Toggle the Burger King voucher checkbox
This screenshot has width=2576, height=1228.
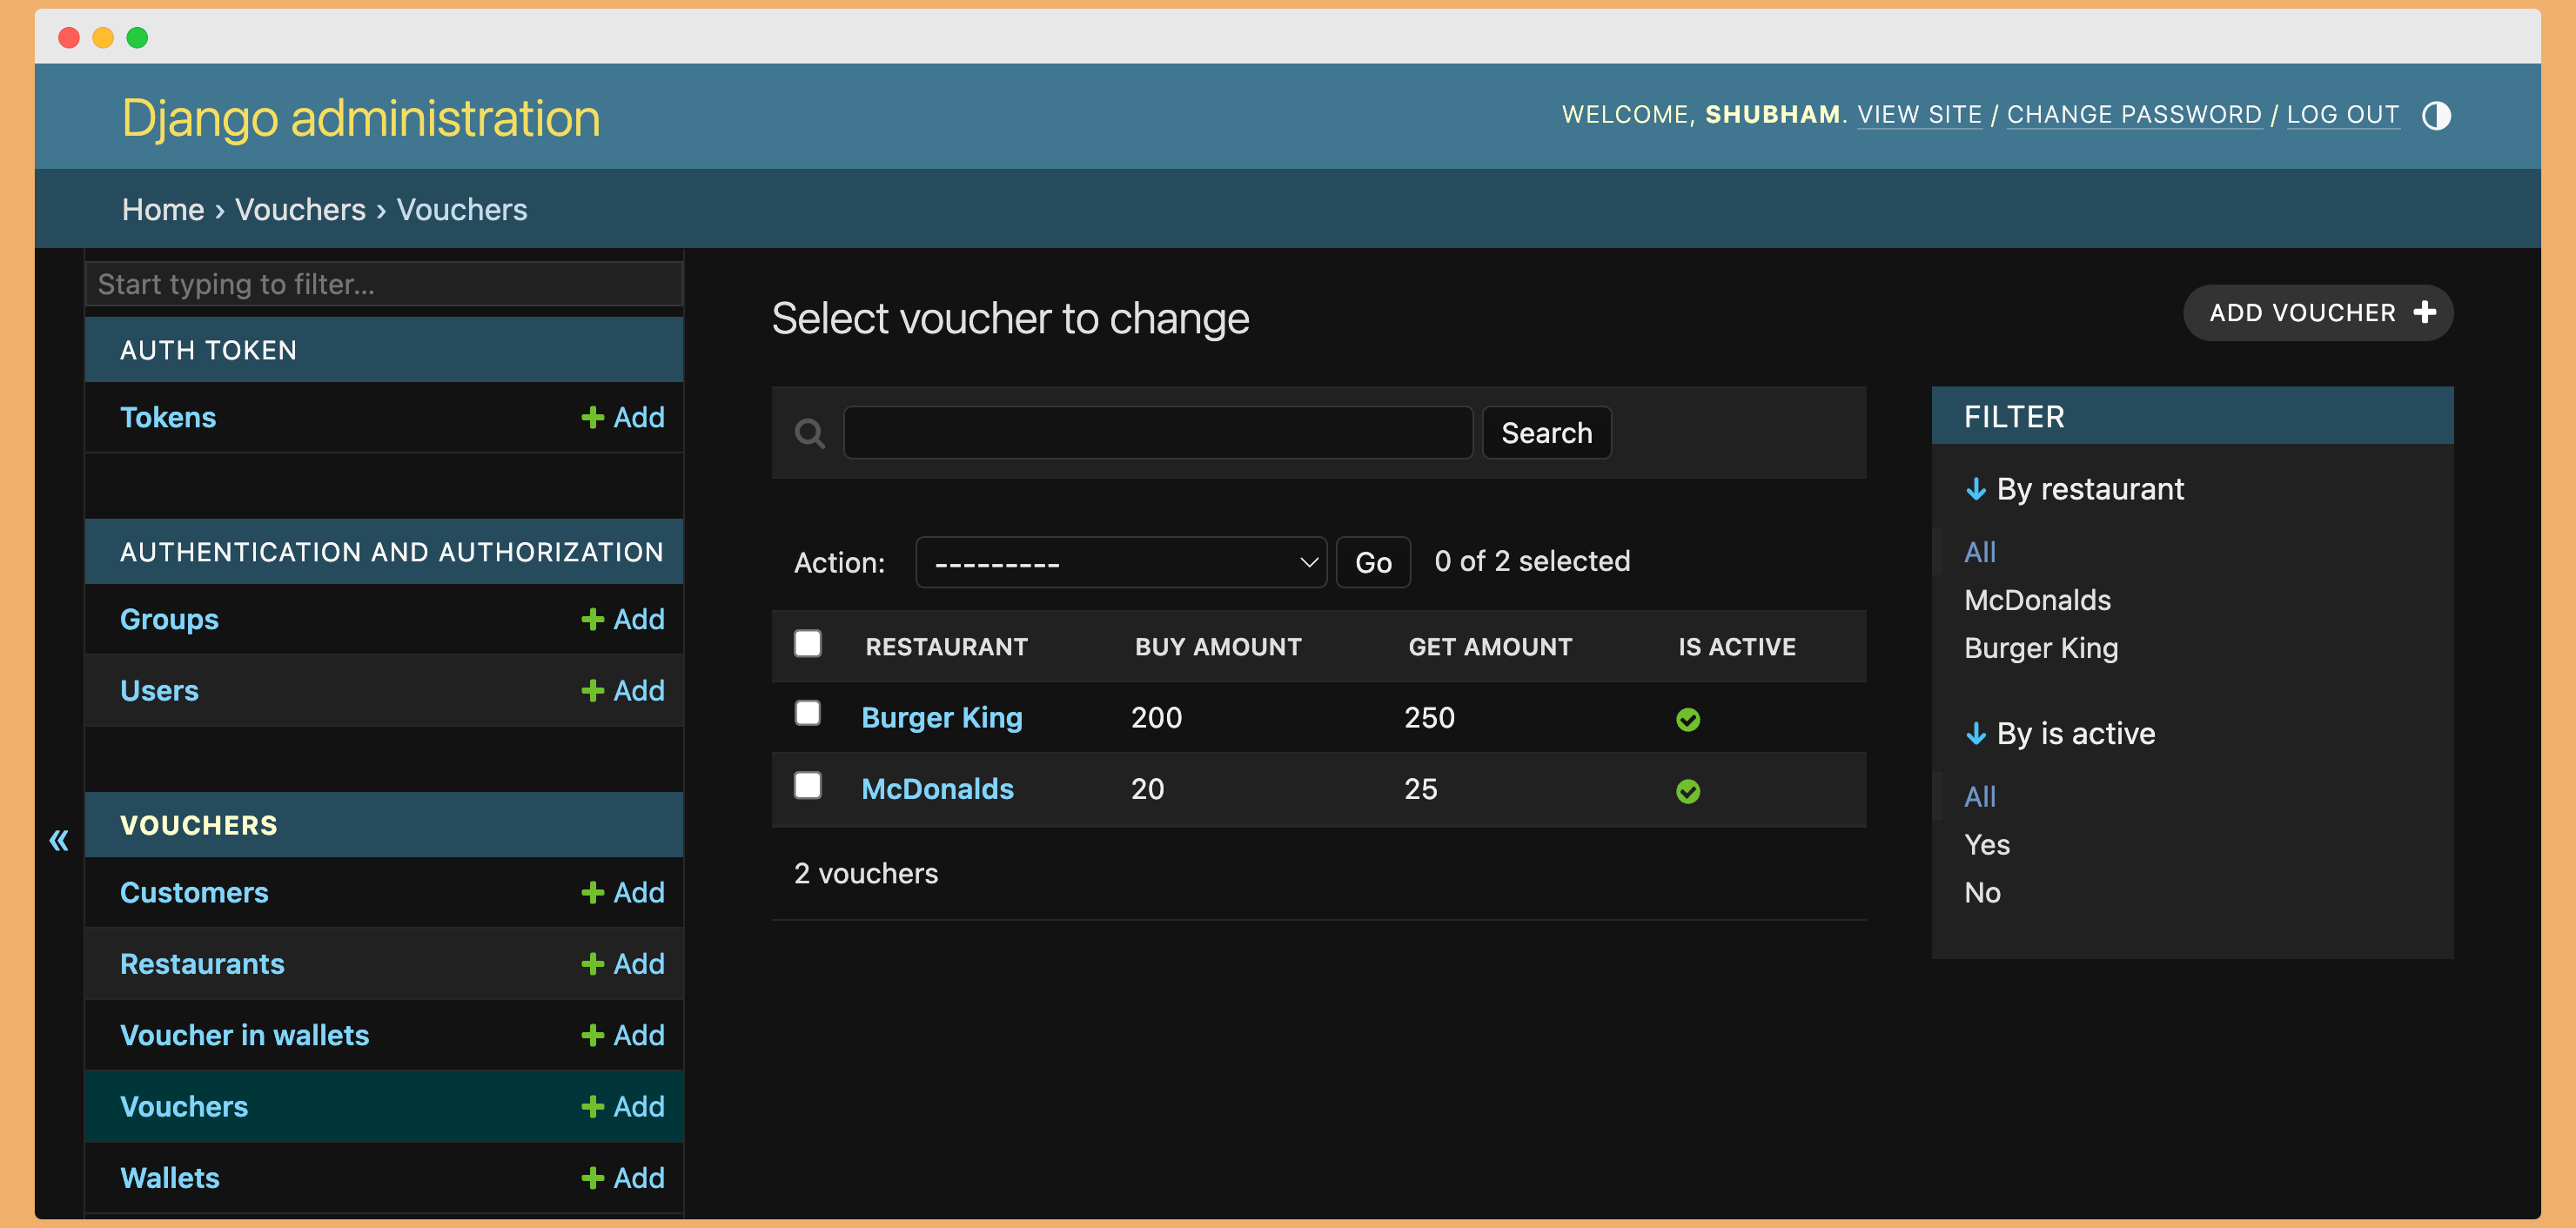point(807,715)
